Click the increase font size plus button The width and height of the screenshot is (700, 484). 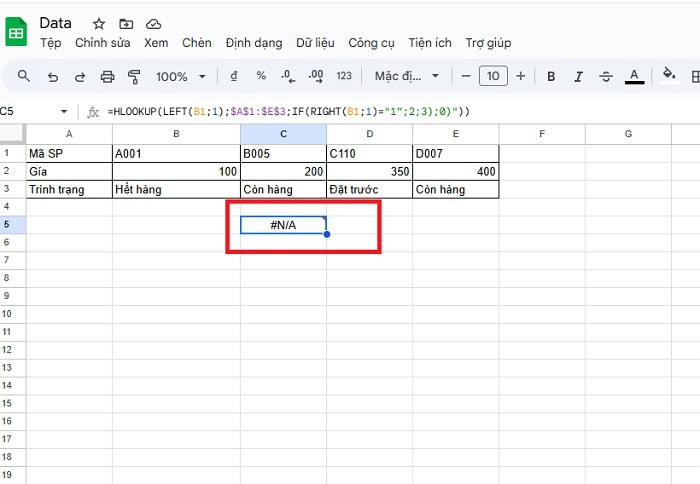[x=521, y=76]
